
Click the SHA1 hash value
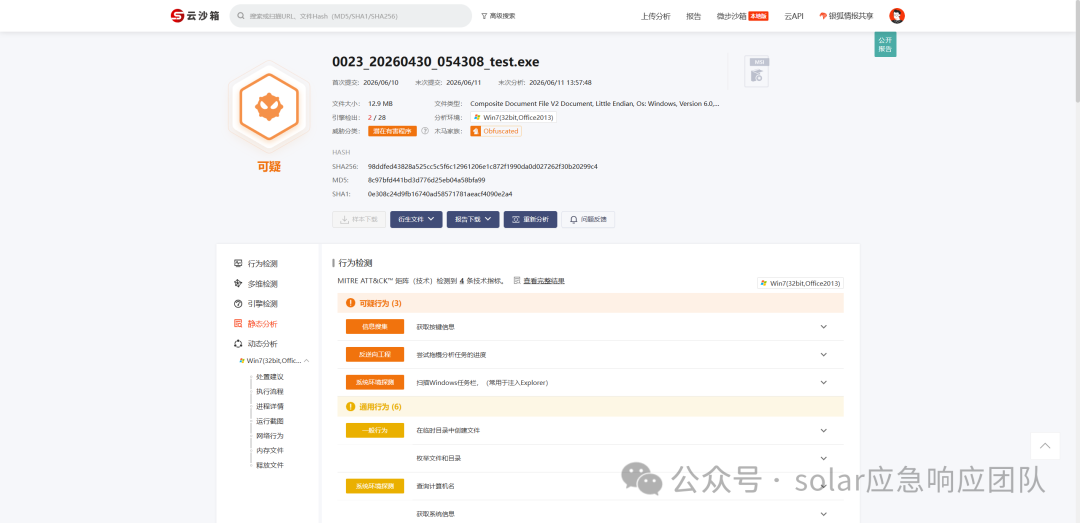coord(440,194)
